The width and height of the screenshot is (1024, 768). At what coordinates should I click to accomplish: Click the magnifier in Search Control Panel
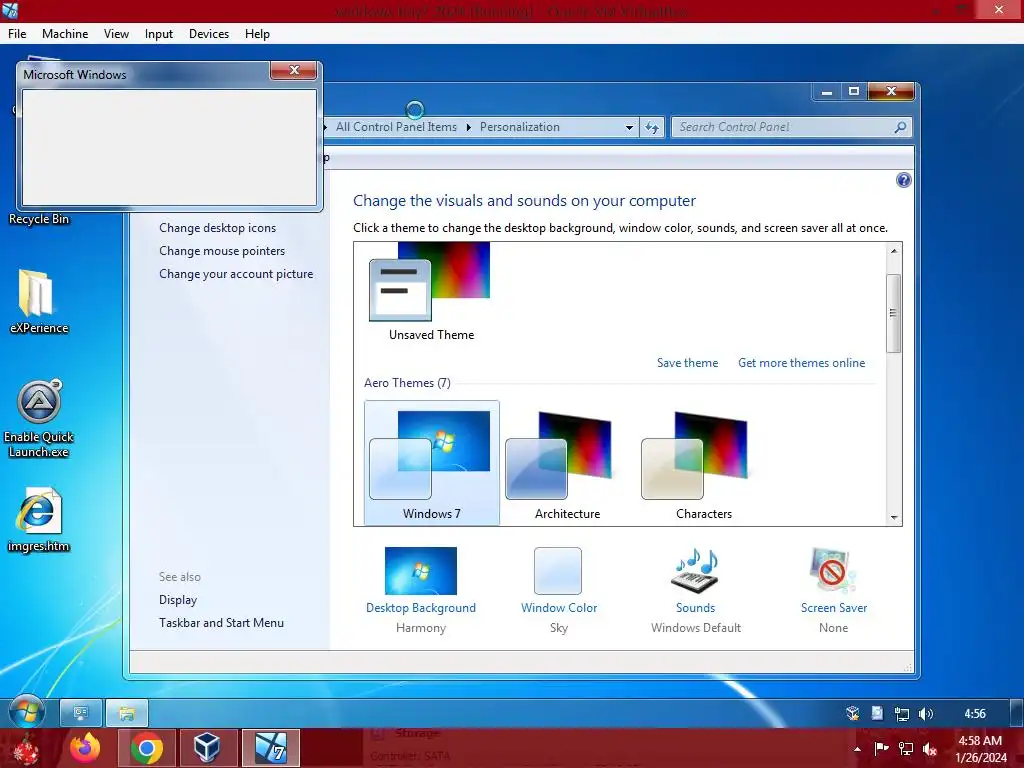tap(900, 127)
